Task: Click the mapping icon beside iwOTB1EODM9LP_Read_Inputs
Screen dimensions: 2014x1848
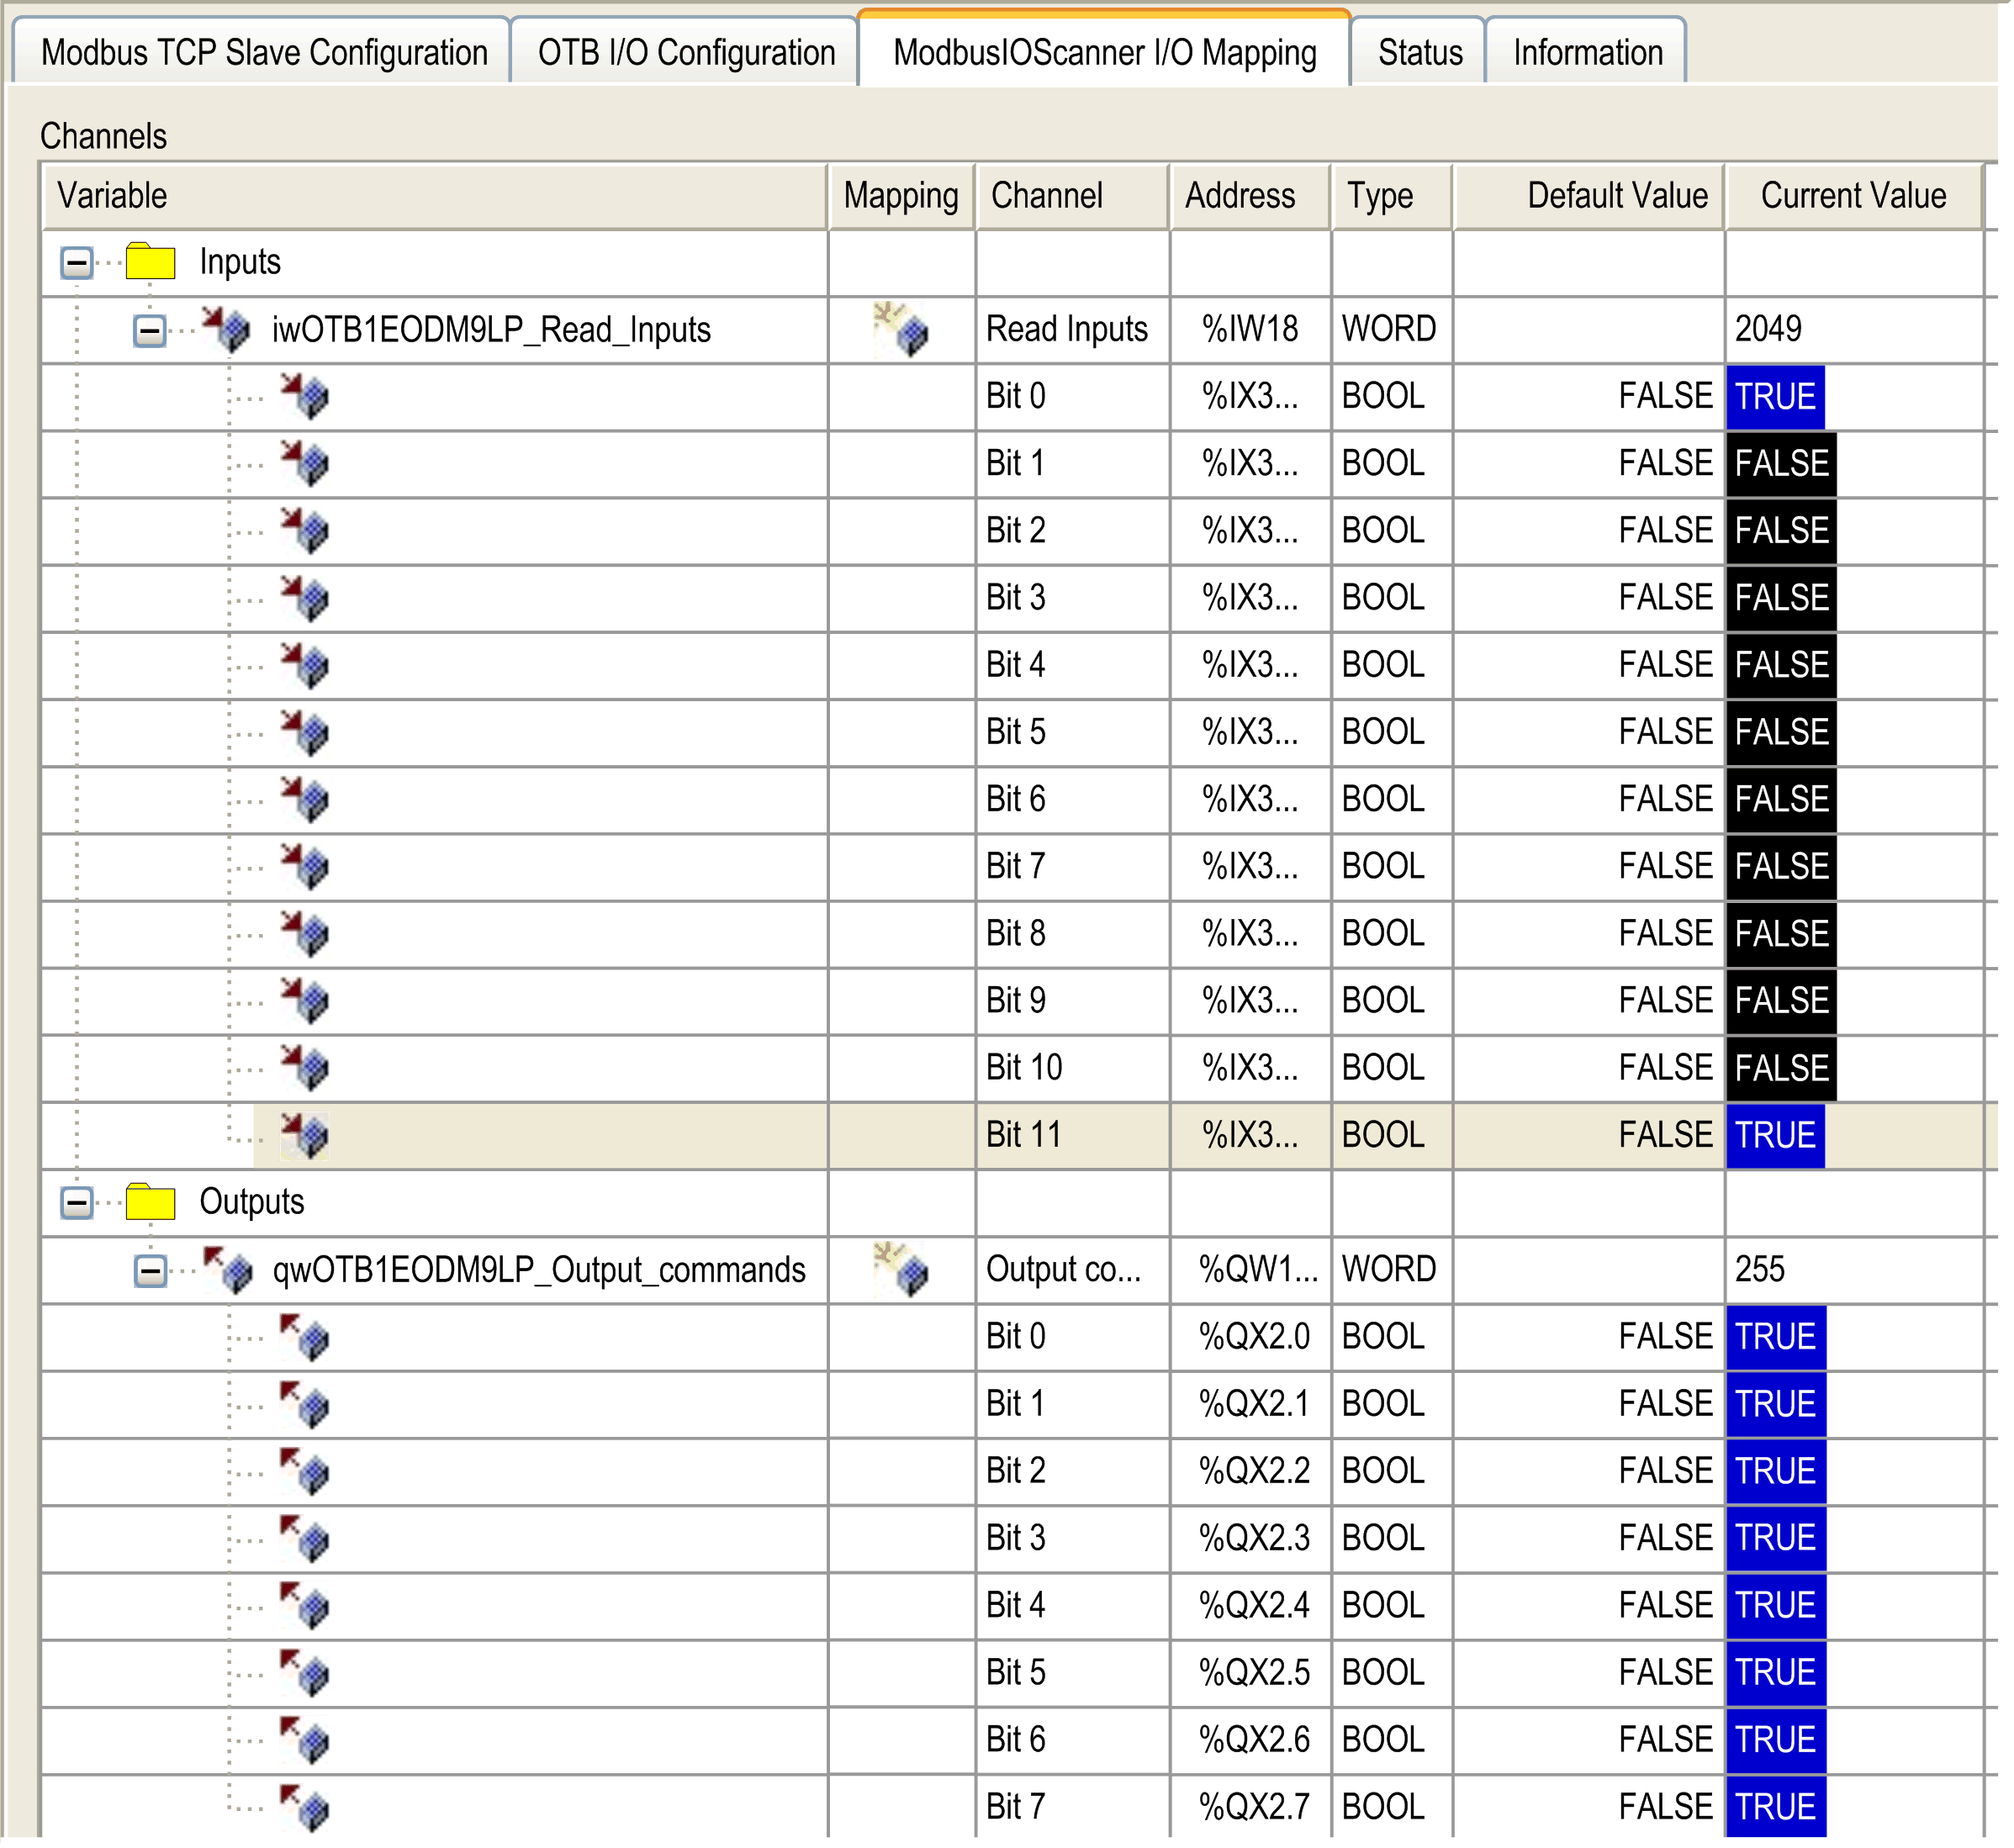Action: tap(899, 328)
